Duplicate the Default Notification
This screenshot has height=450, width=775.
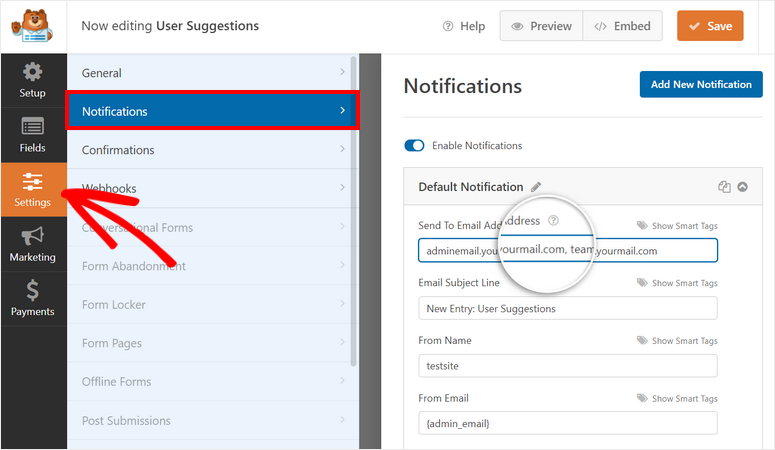tap(724, 187)
